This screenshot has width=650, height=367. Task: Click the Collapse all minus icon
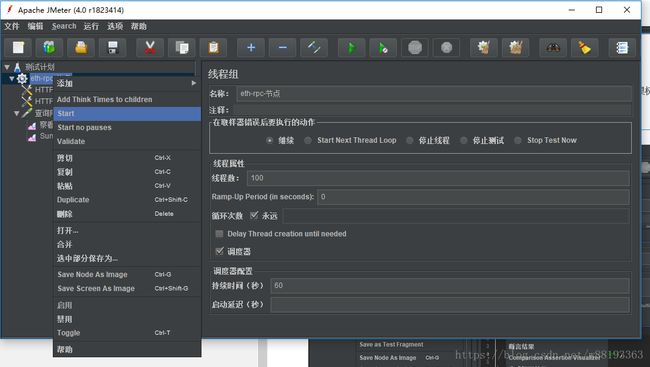(282, 48)
